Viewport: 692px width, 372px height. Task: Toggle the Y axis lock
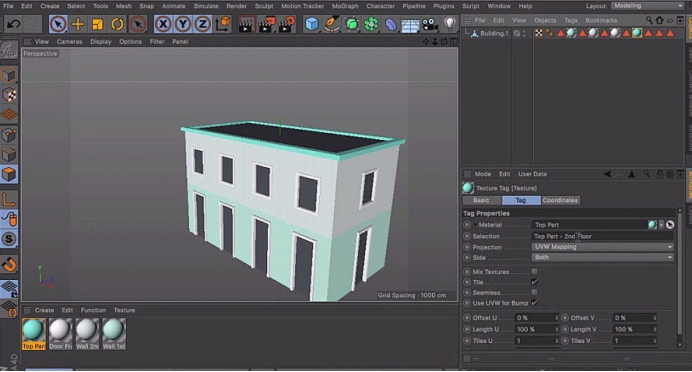point(183,24)
